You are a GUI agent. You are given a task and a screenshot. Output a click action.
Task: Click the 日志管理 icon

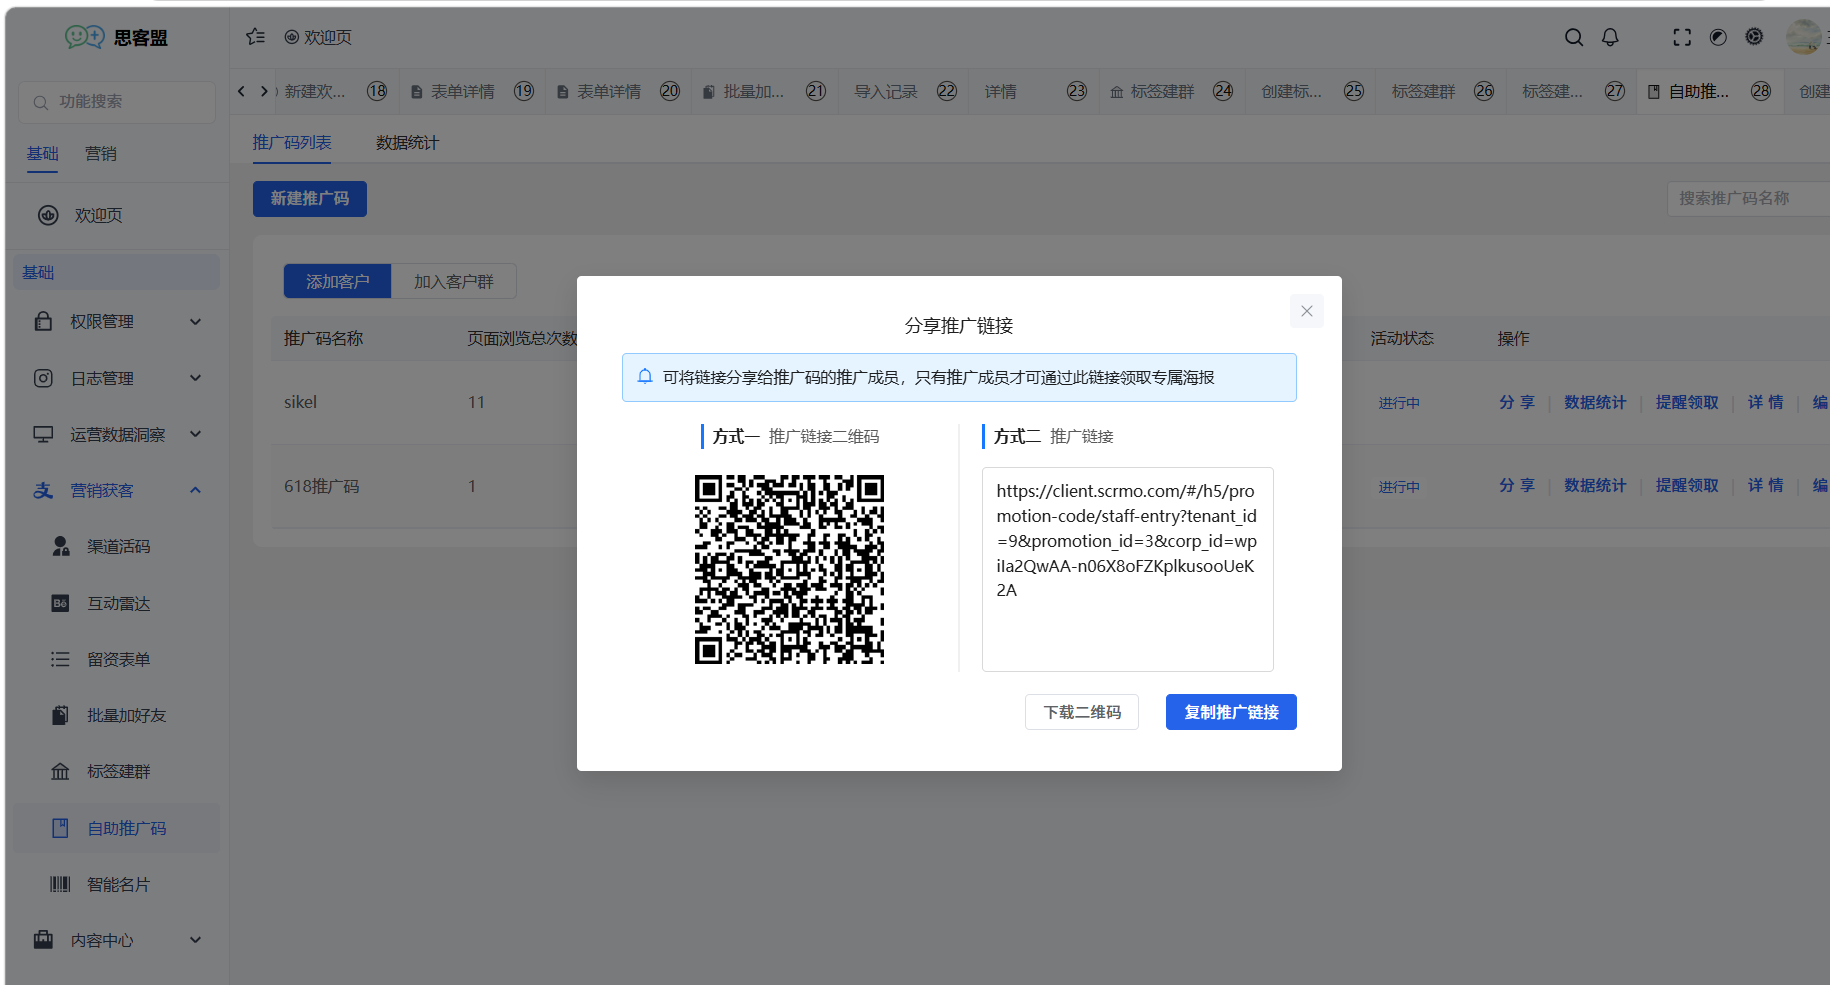[x=43, y=378]
